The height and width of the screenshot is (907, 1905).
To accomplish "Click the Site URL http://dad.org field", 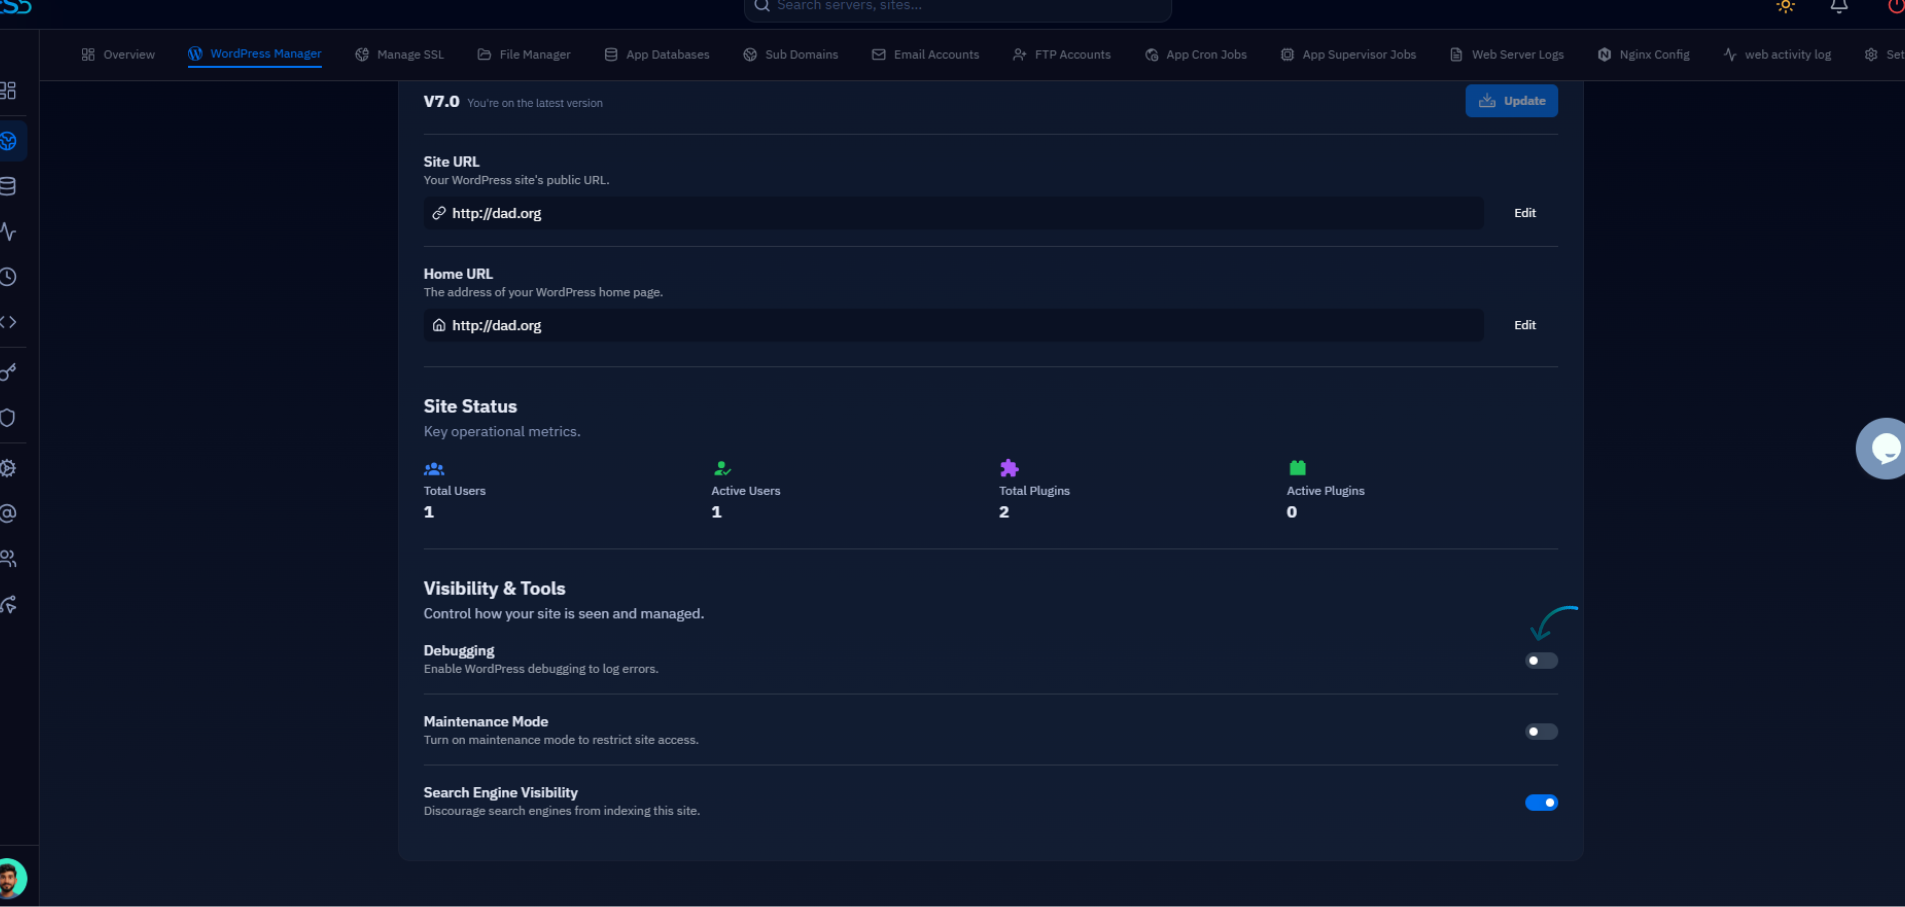I will [953, 213].
